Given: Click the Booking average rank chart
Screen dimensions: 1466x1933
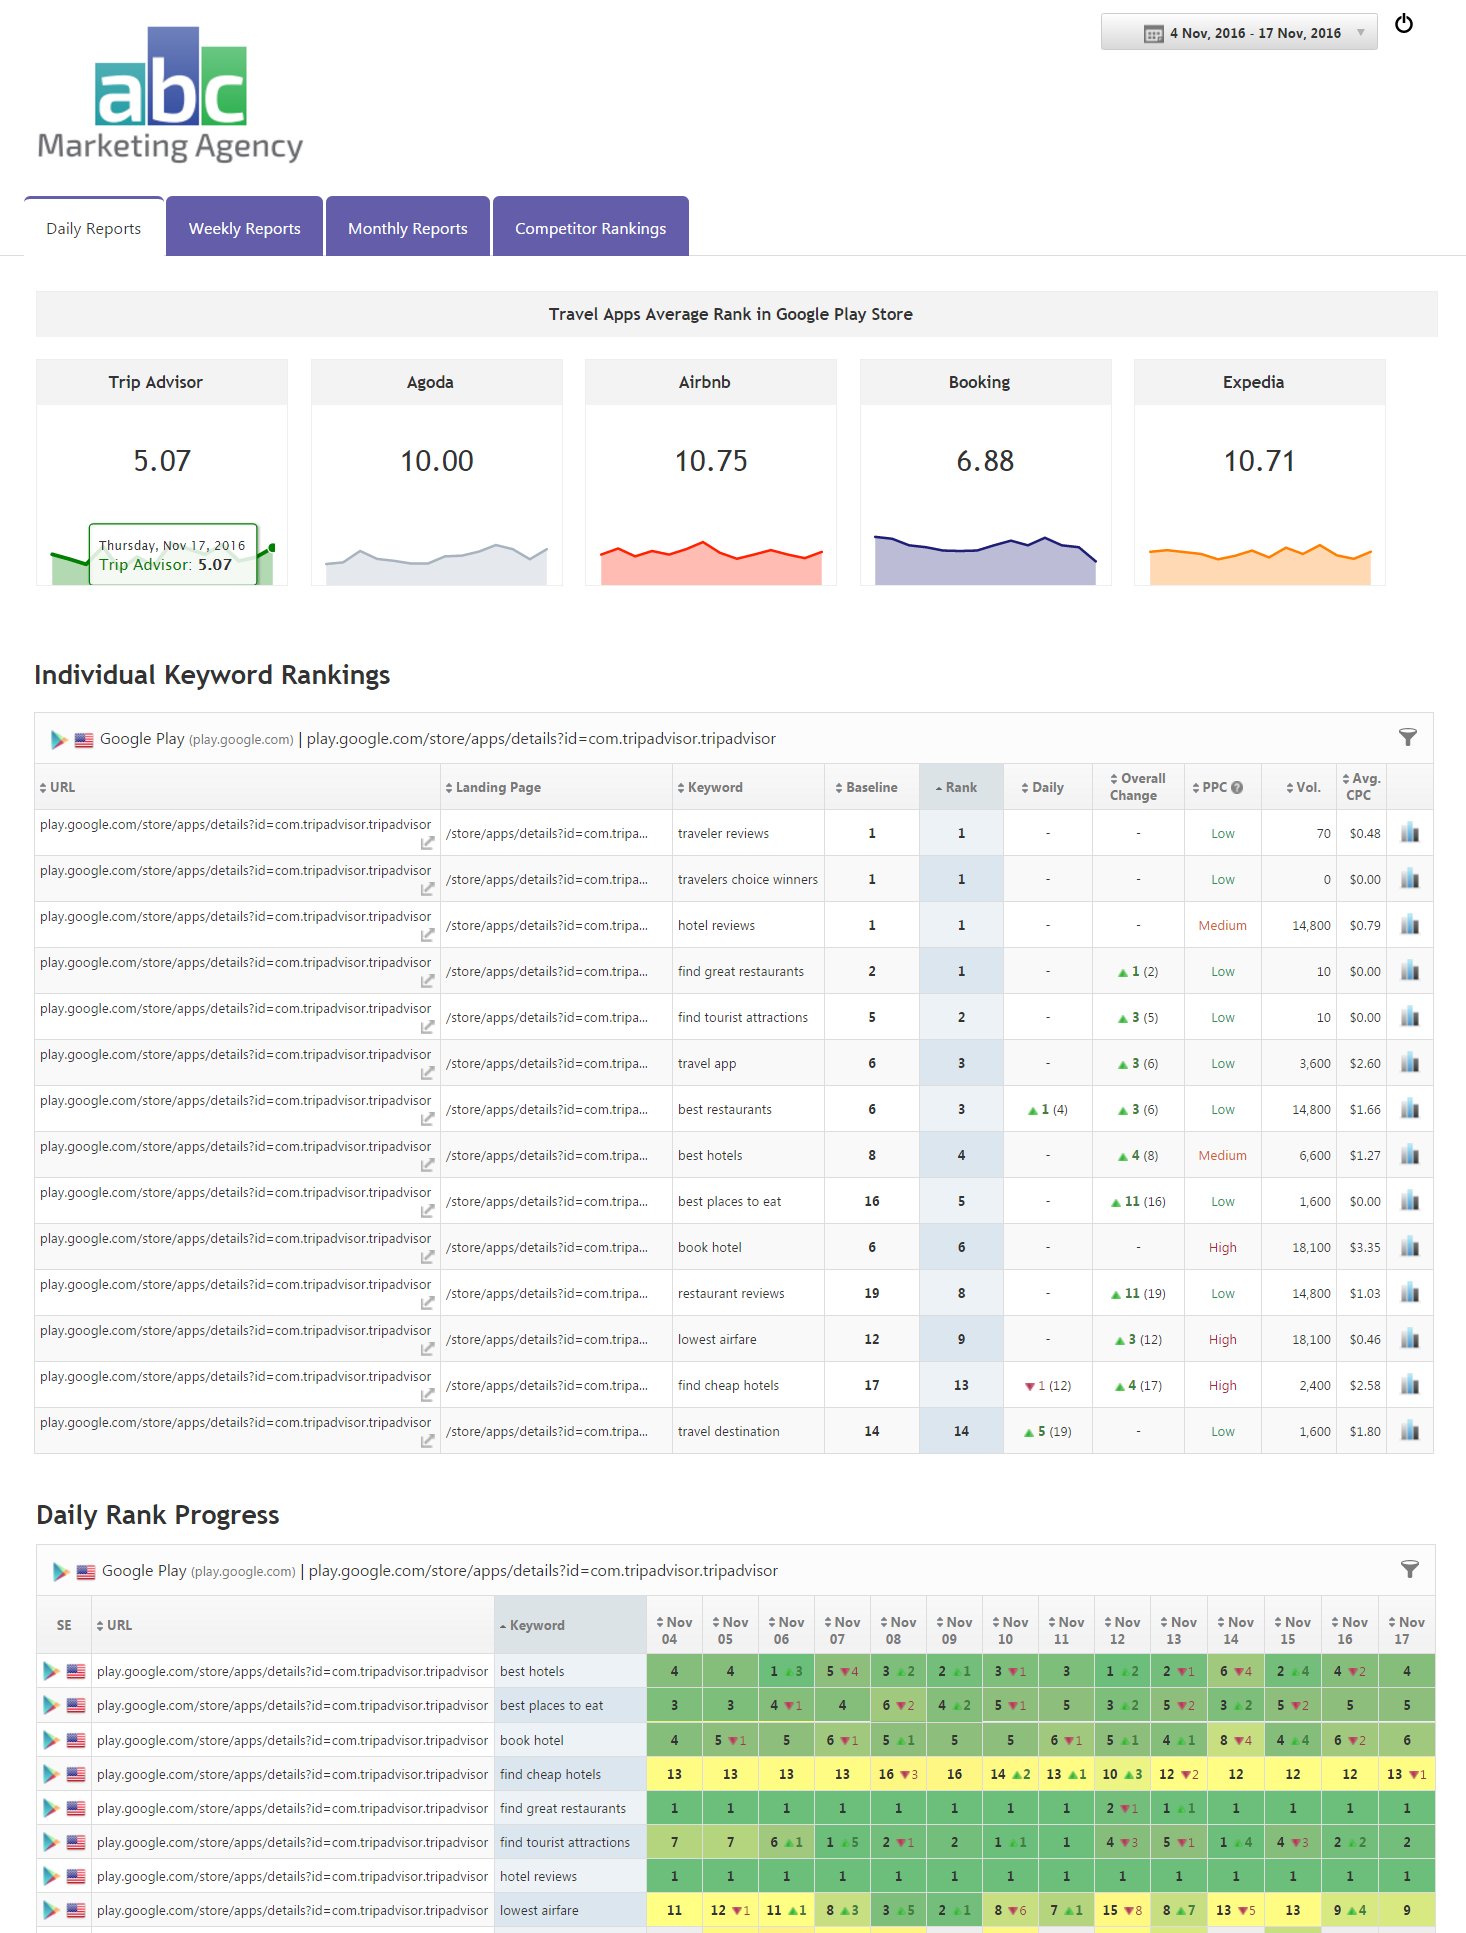Looking at the screenshot, I should 985,560.
